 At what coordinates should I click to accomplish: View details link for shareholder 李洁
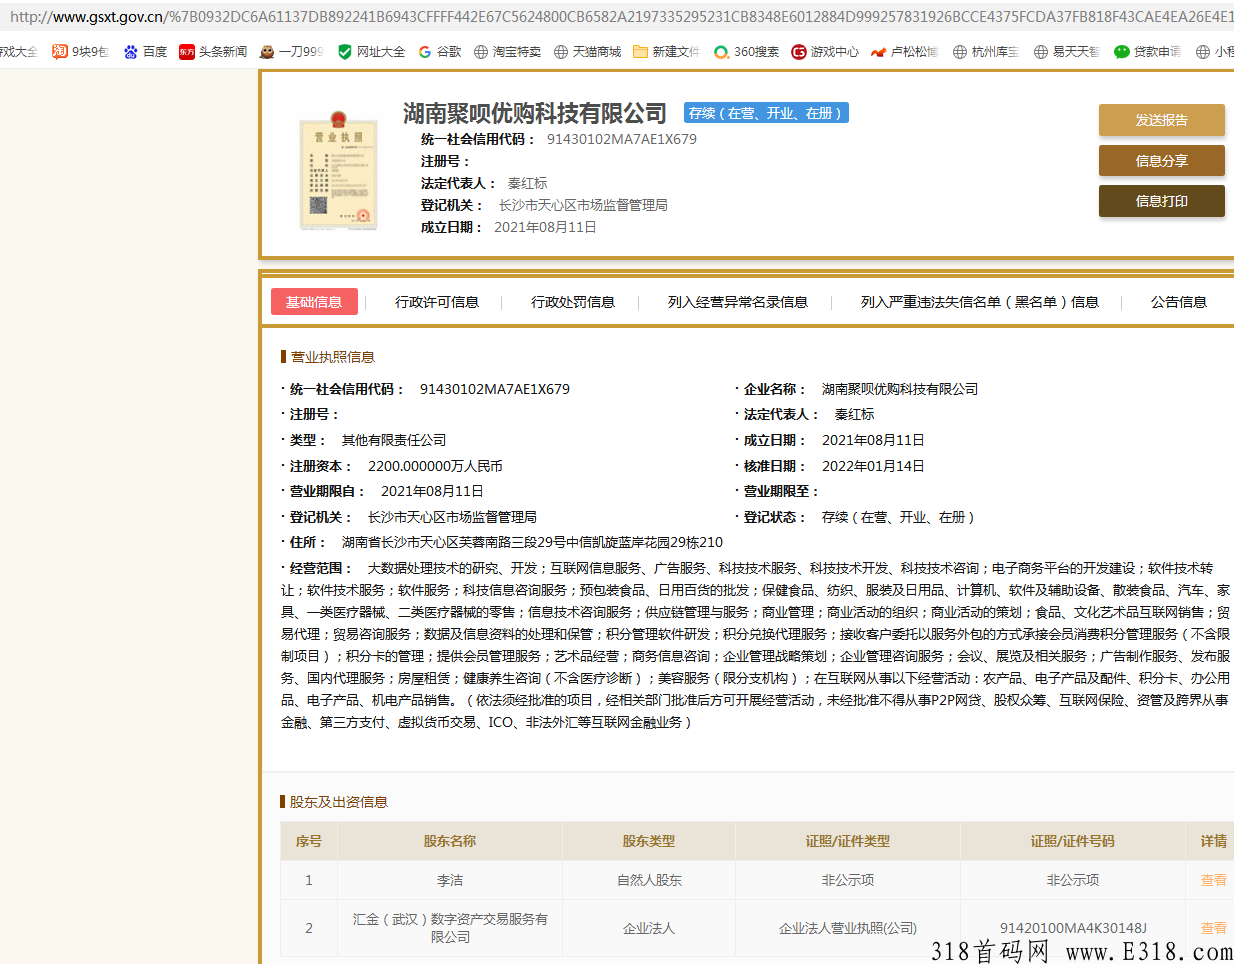1213,880
